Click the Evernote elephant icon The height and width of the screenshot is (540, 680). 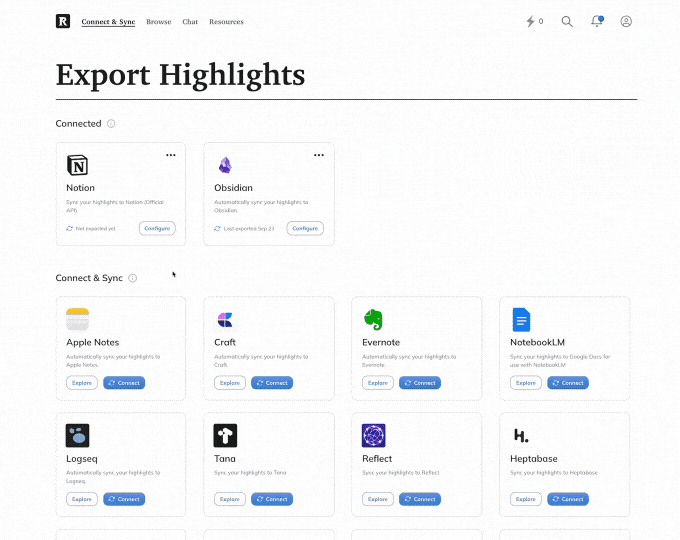point(373,320)
